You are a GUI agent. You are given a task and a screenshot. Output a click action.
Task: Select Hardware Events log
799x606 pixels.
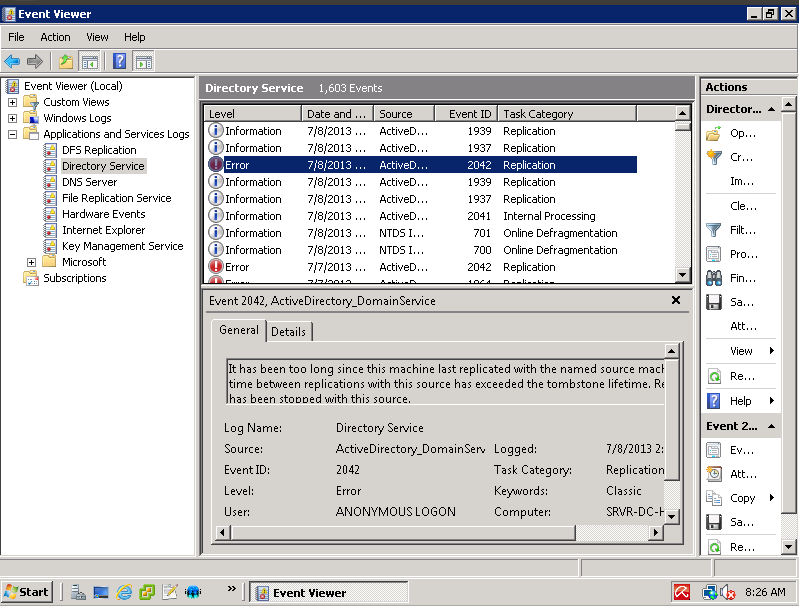[x=103, y=214]
